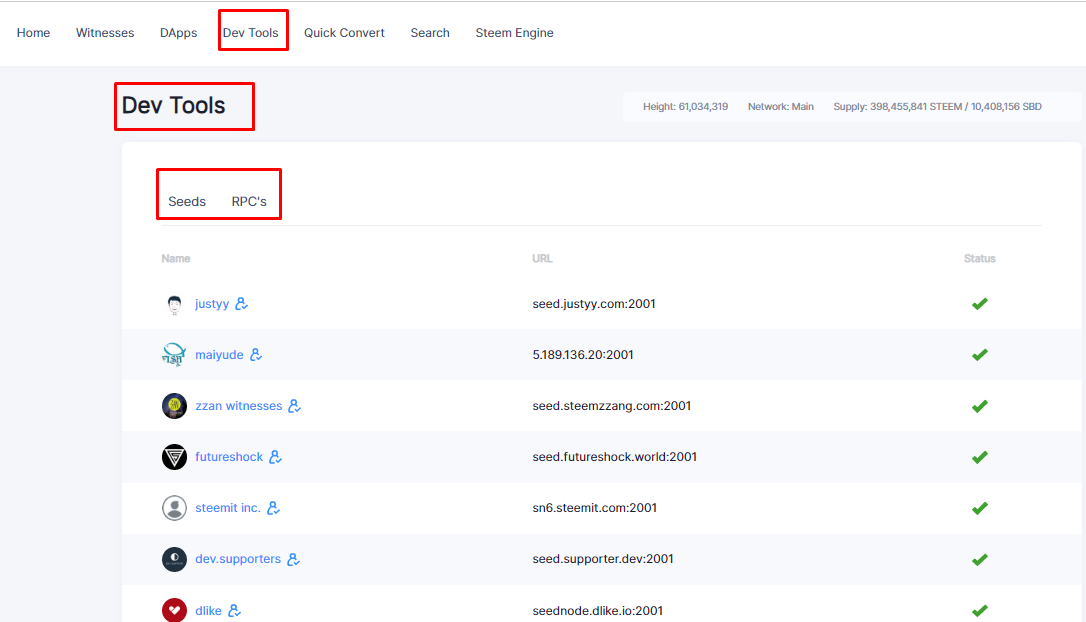Viewport: 1086px width, 622px height.
Task: Select URL seed.steemzzang.com:2001
Action: point(612,406)
